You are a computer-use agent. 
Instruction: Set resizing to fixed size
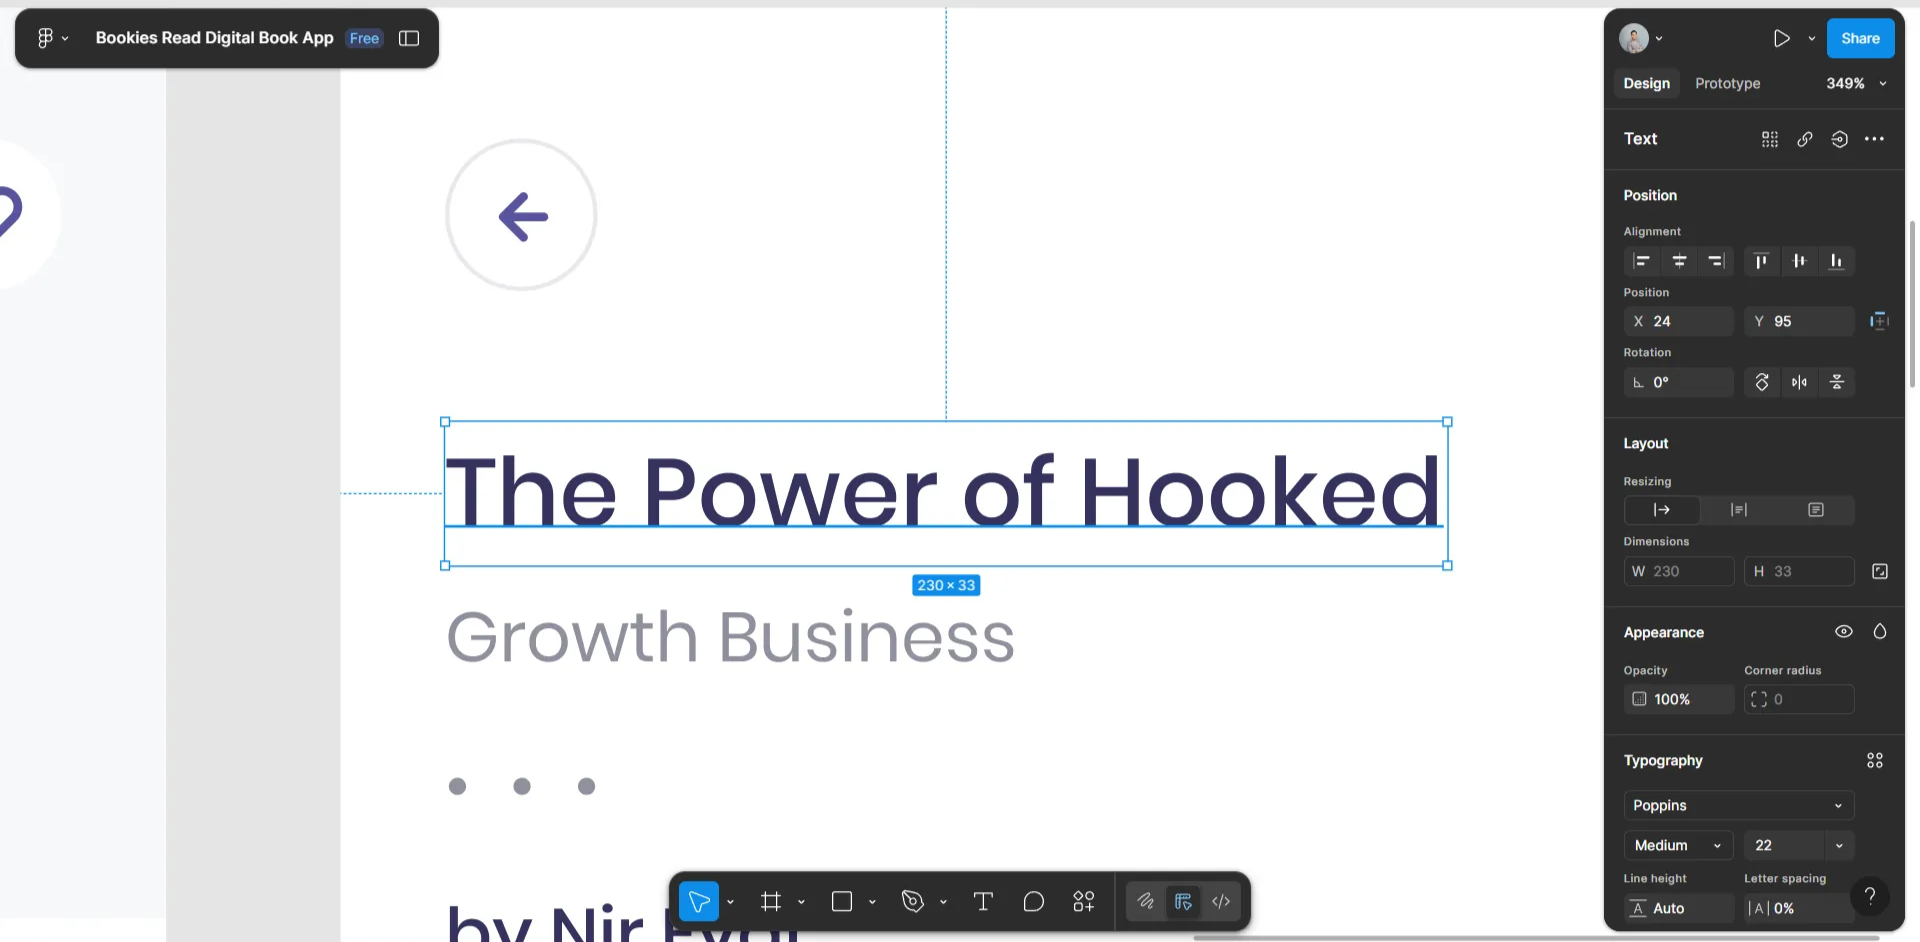tap(1816, 510)
